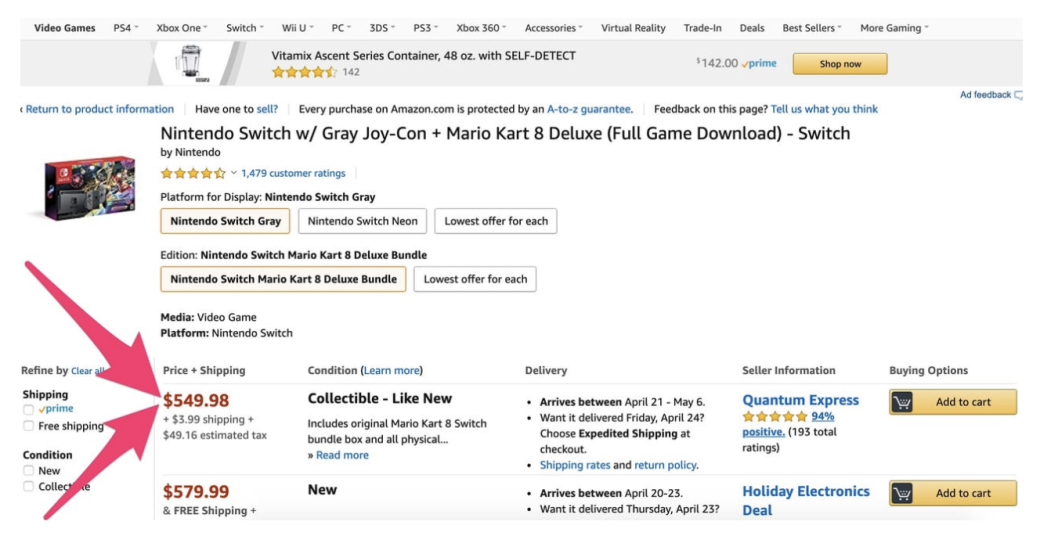Toggle the Prime shipping checkbox
This screenshot has width=1040, height=543.
pos(29,409)
